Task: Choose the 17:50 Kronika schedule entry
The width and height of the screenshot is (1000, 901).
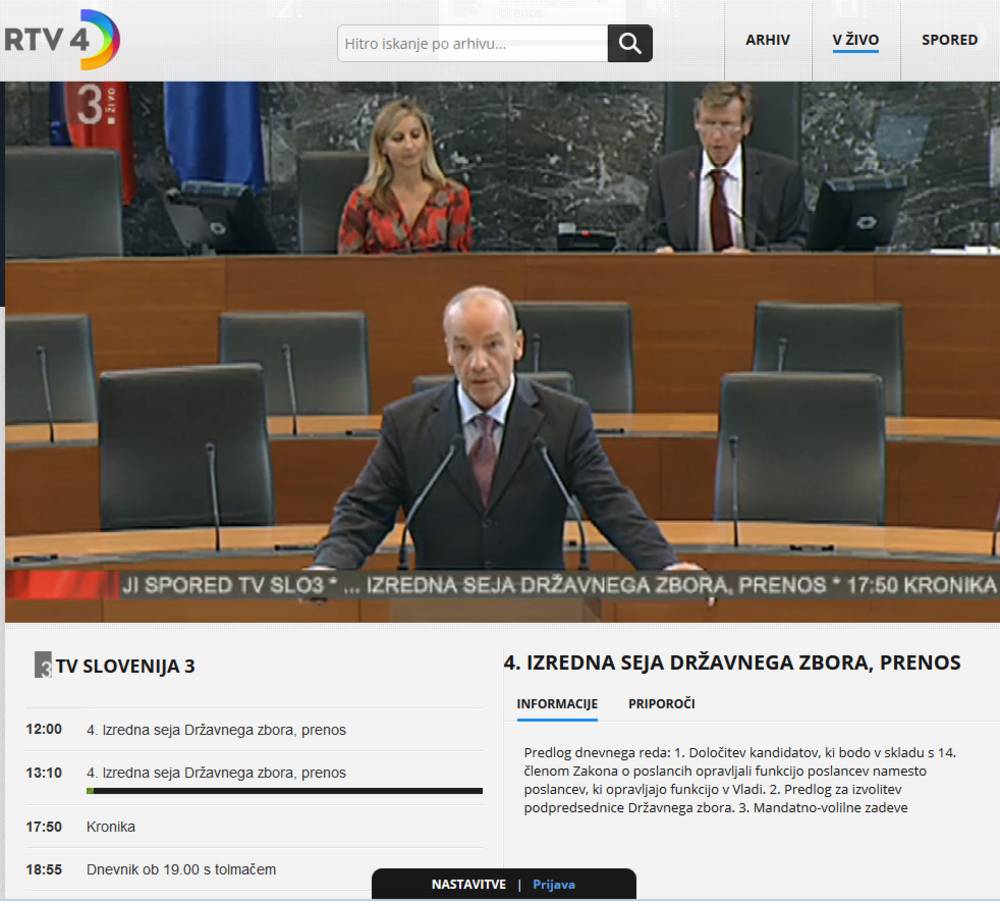Action: 111,827
